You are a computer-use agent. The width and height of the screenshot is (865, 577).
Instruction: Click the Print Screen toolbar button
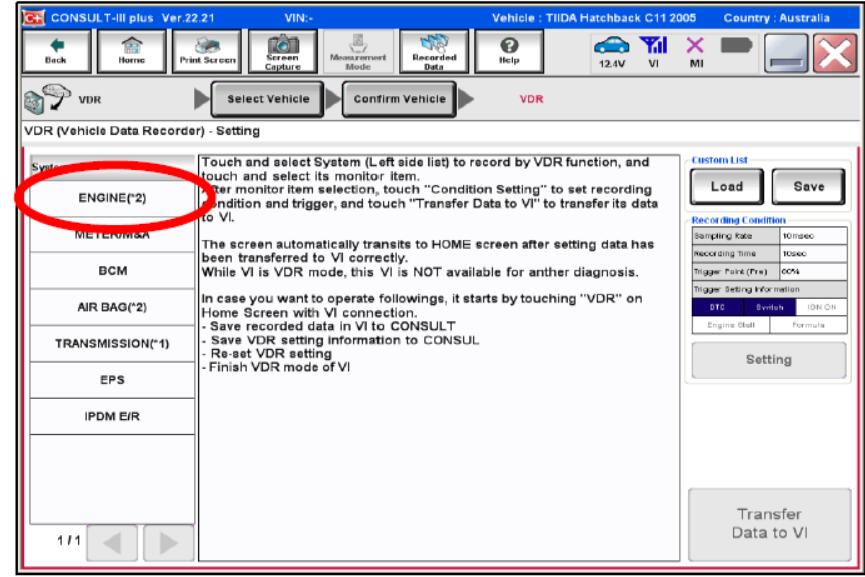tap(207, 51)
